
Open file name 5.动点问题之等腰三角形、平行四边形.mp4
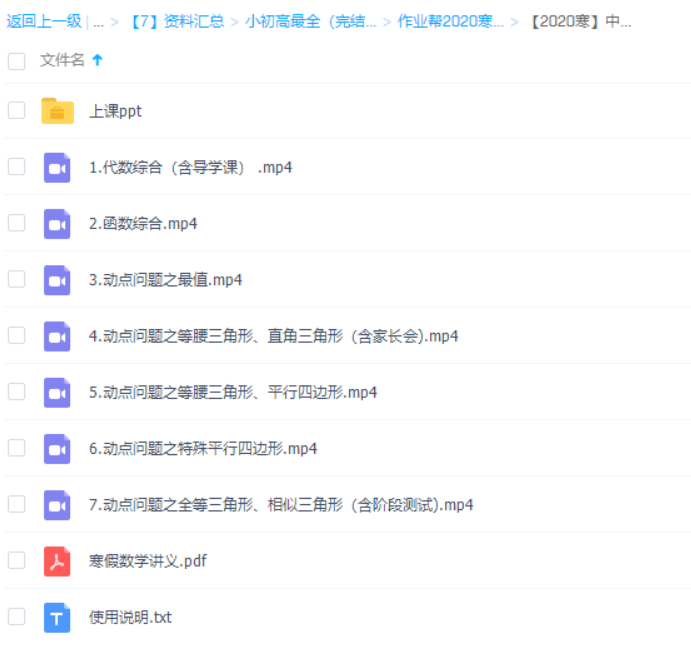[233, 393]
